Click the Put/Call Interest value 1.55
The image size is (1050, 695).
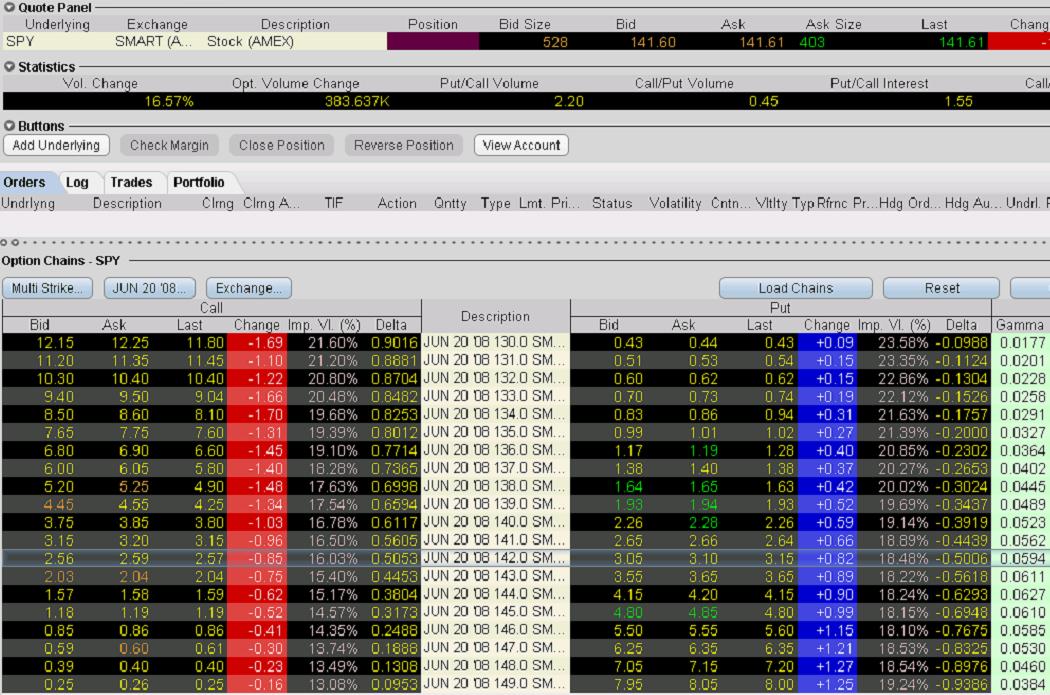958,101
